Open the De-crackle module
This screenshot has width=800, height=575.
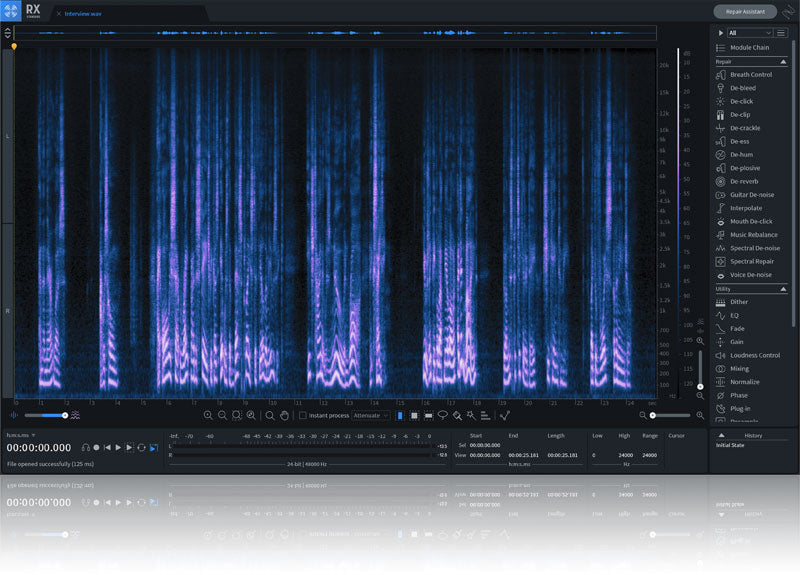(738, 128)
